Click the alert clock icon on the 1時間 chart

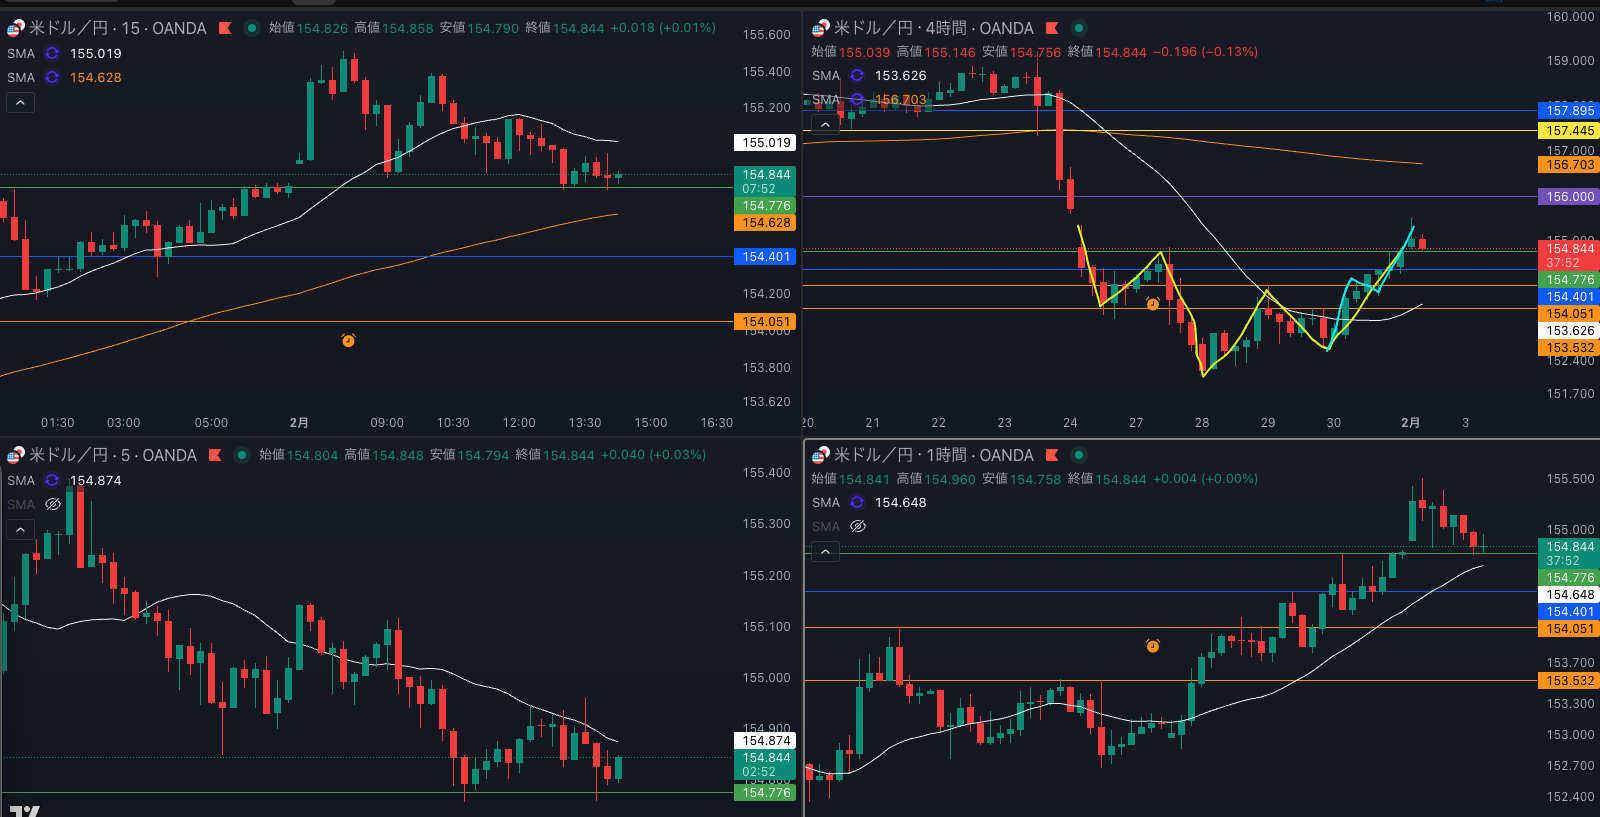click(x=1152, y=646)
